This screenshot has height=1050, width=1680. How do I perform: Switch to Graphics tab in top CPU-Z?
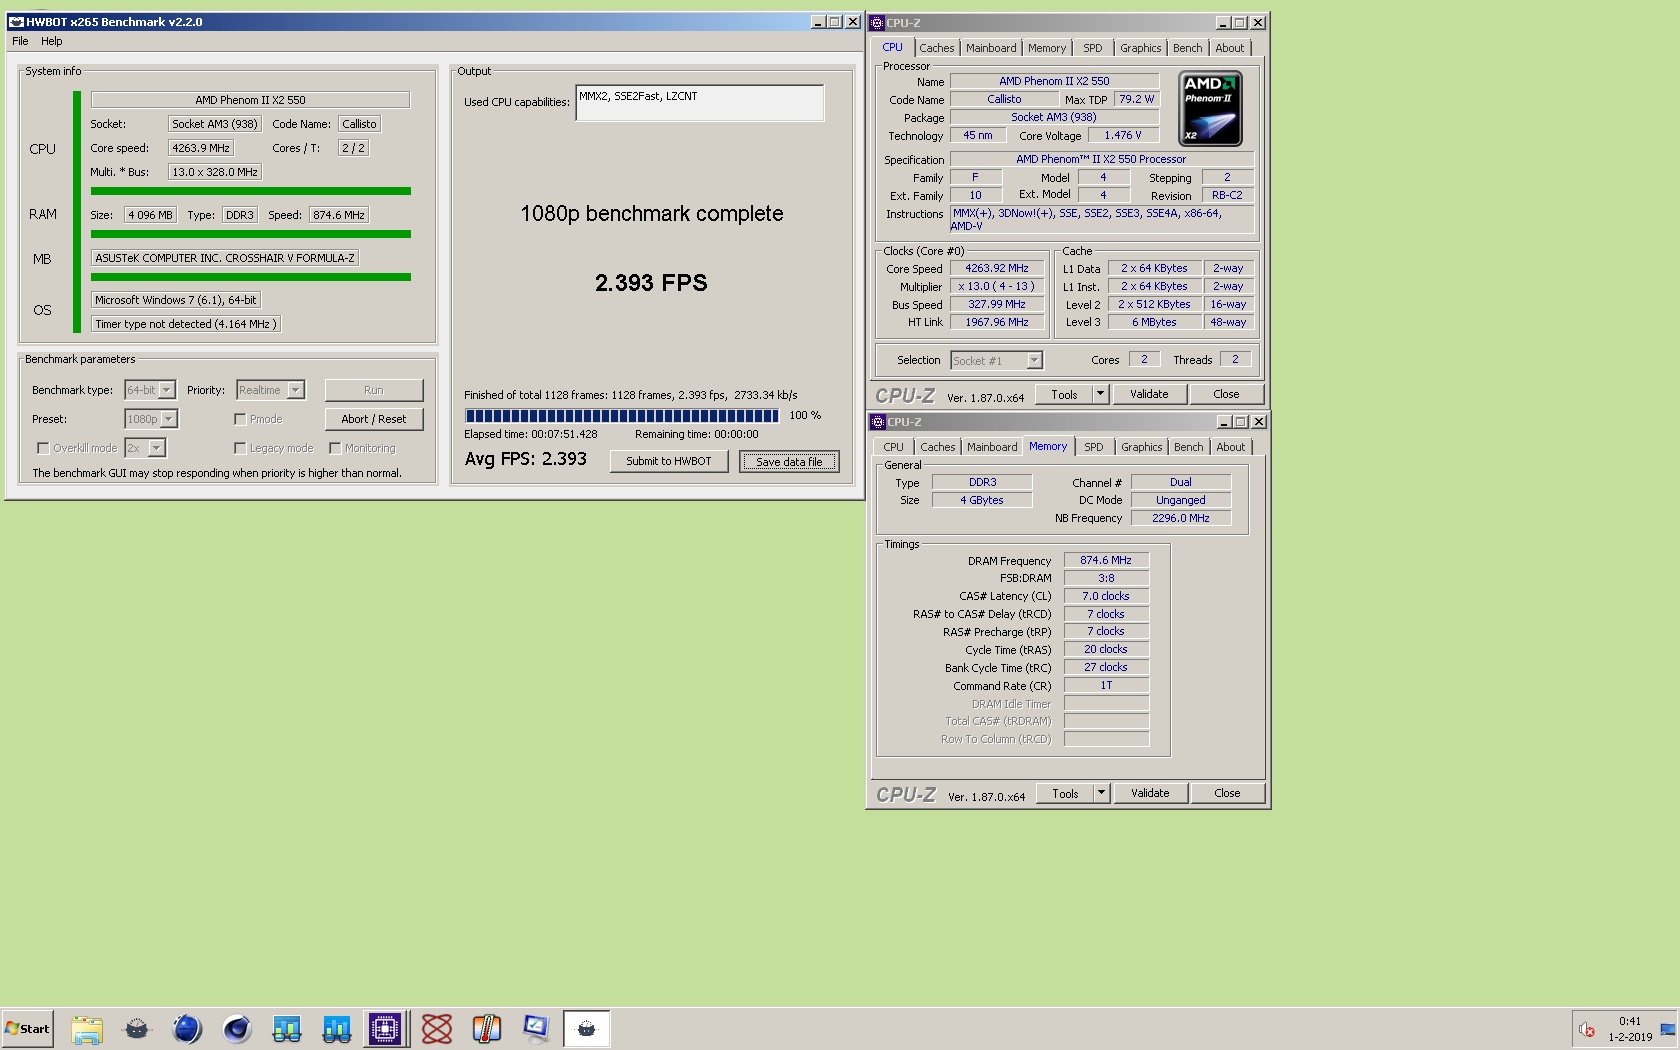(x=1141, y=48)
